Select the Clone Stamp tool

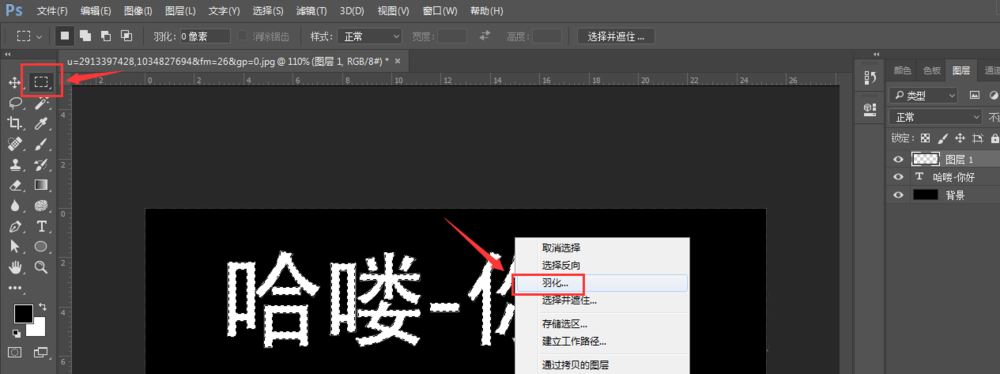[x=15, y=165]
